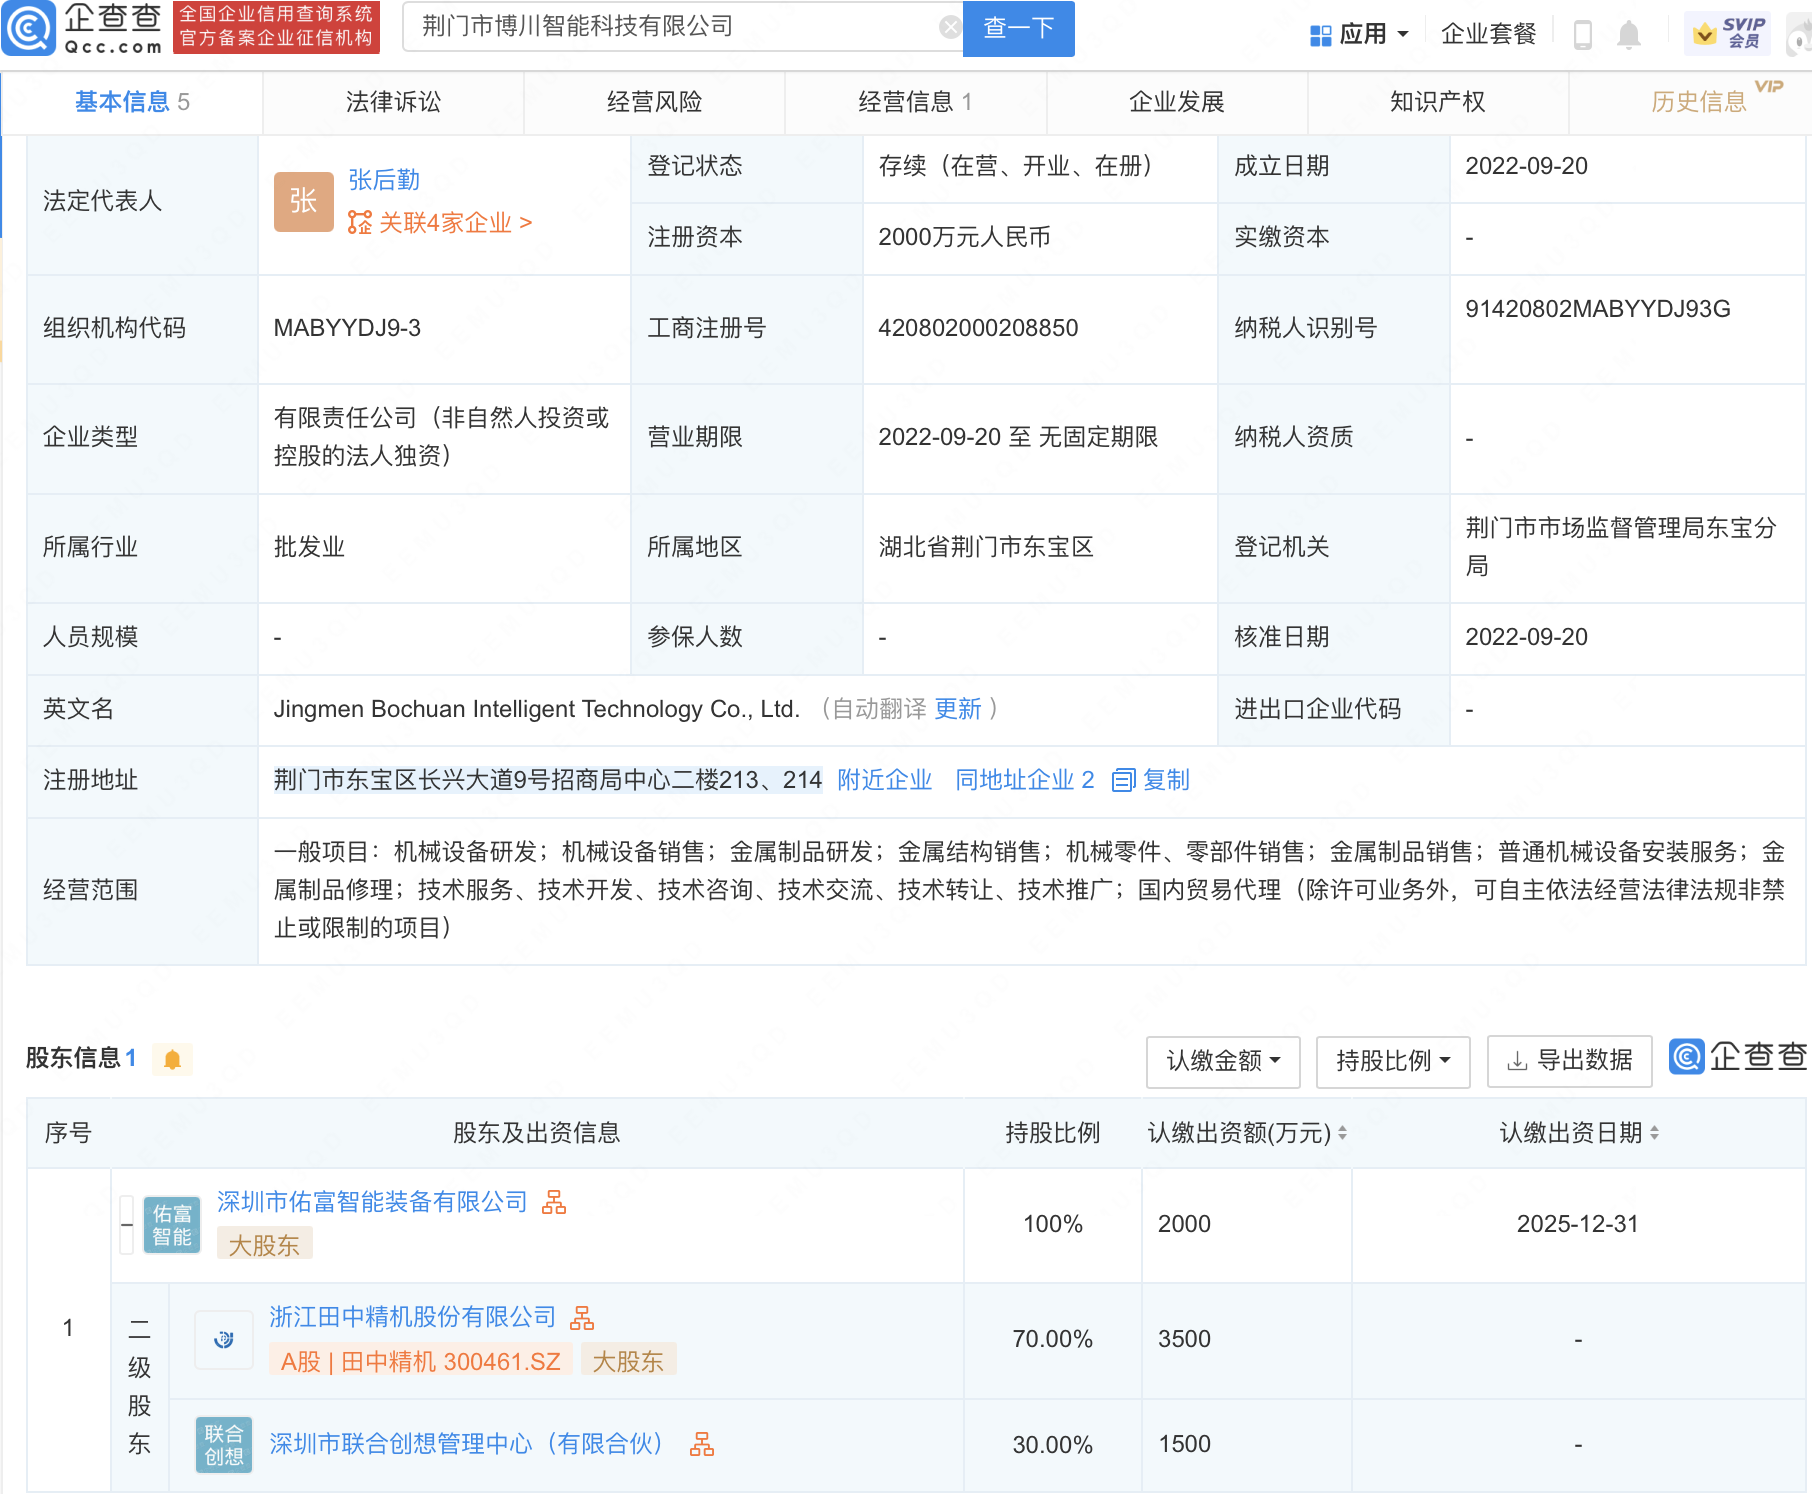The width and height of the screenshot is (1812, 1494).
Task: Switch to the 经营信息 tab
Action: tap(915, 102)
